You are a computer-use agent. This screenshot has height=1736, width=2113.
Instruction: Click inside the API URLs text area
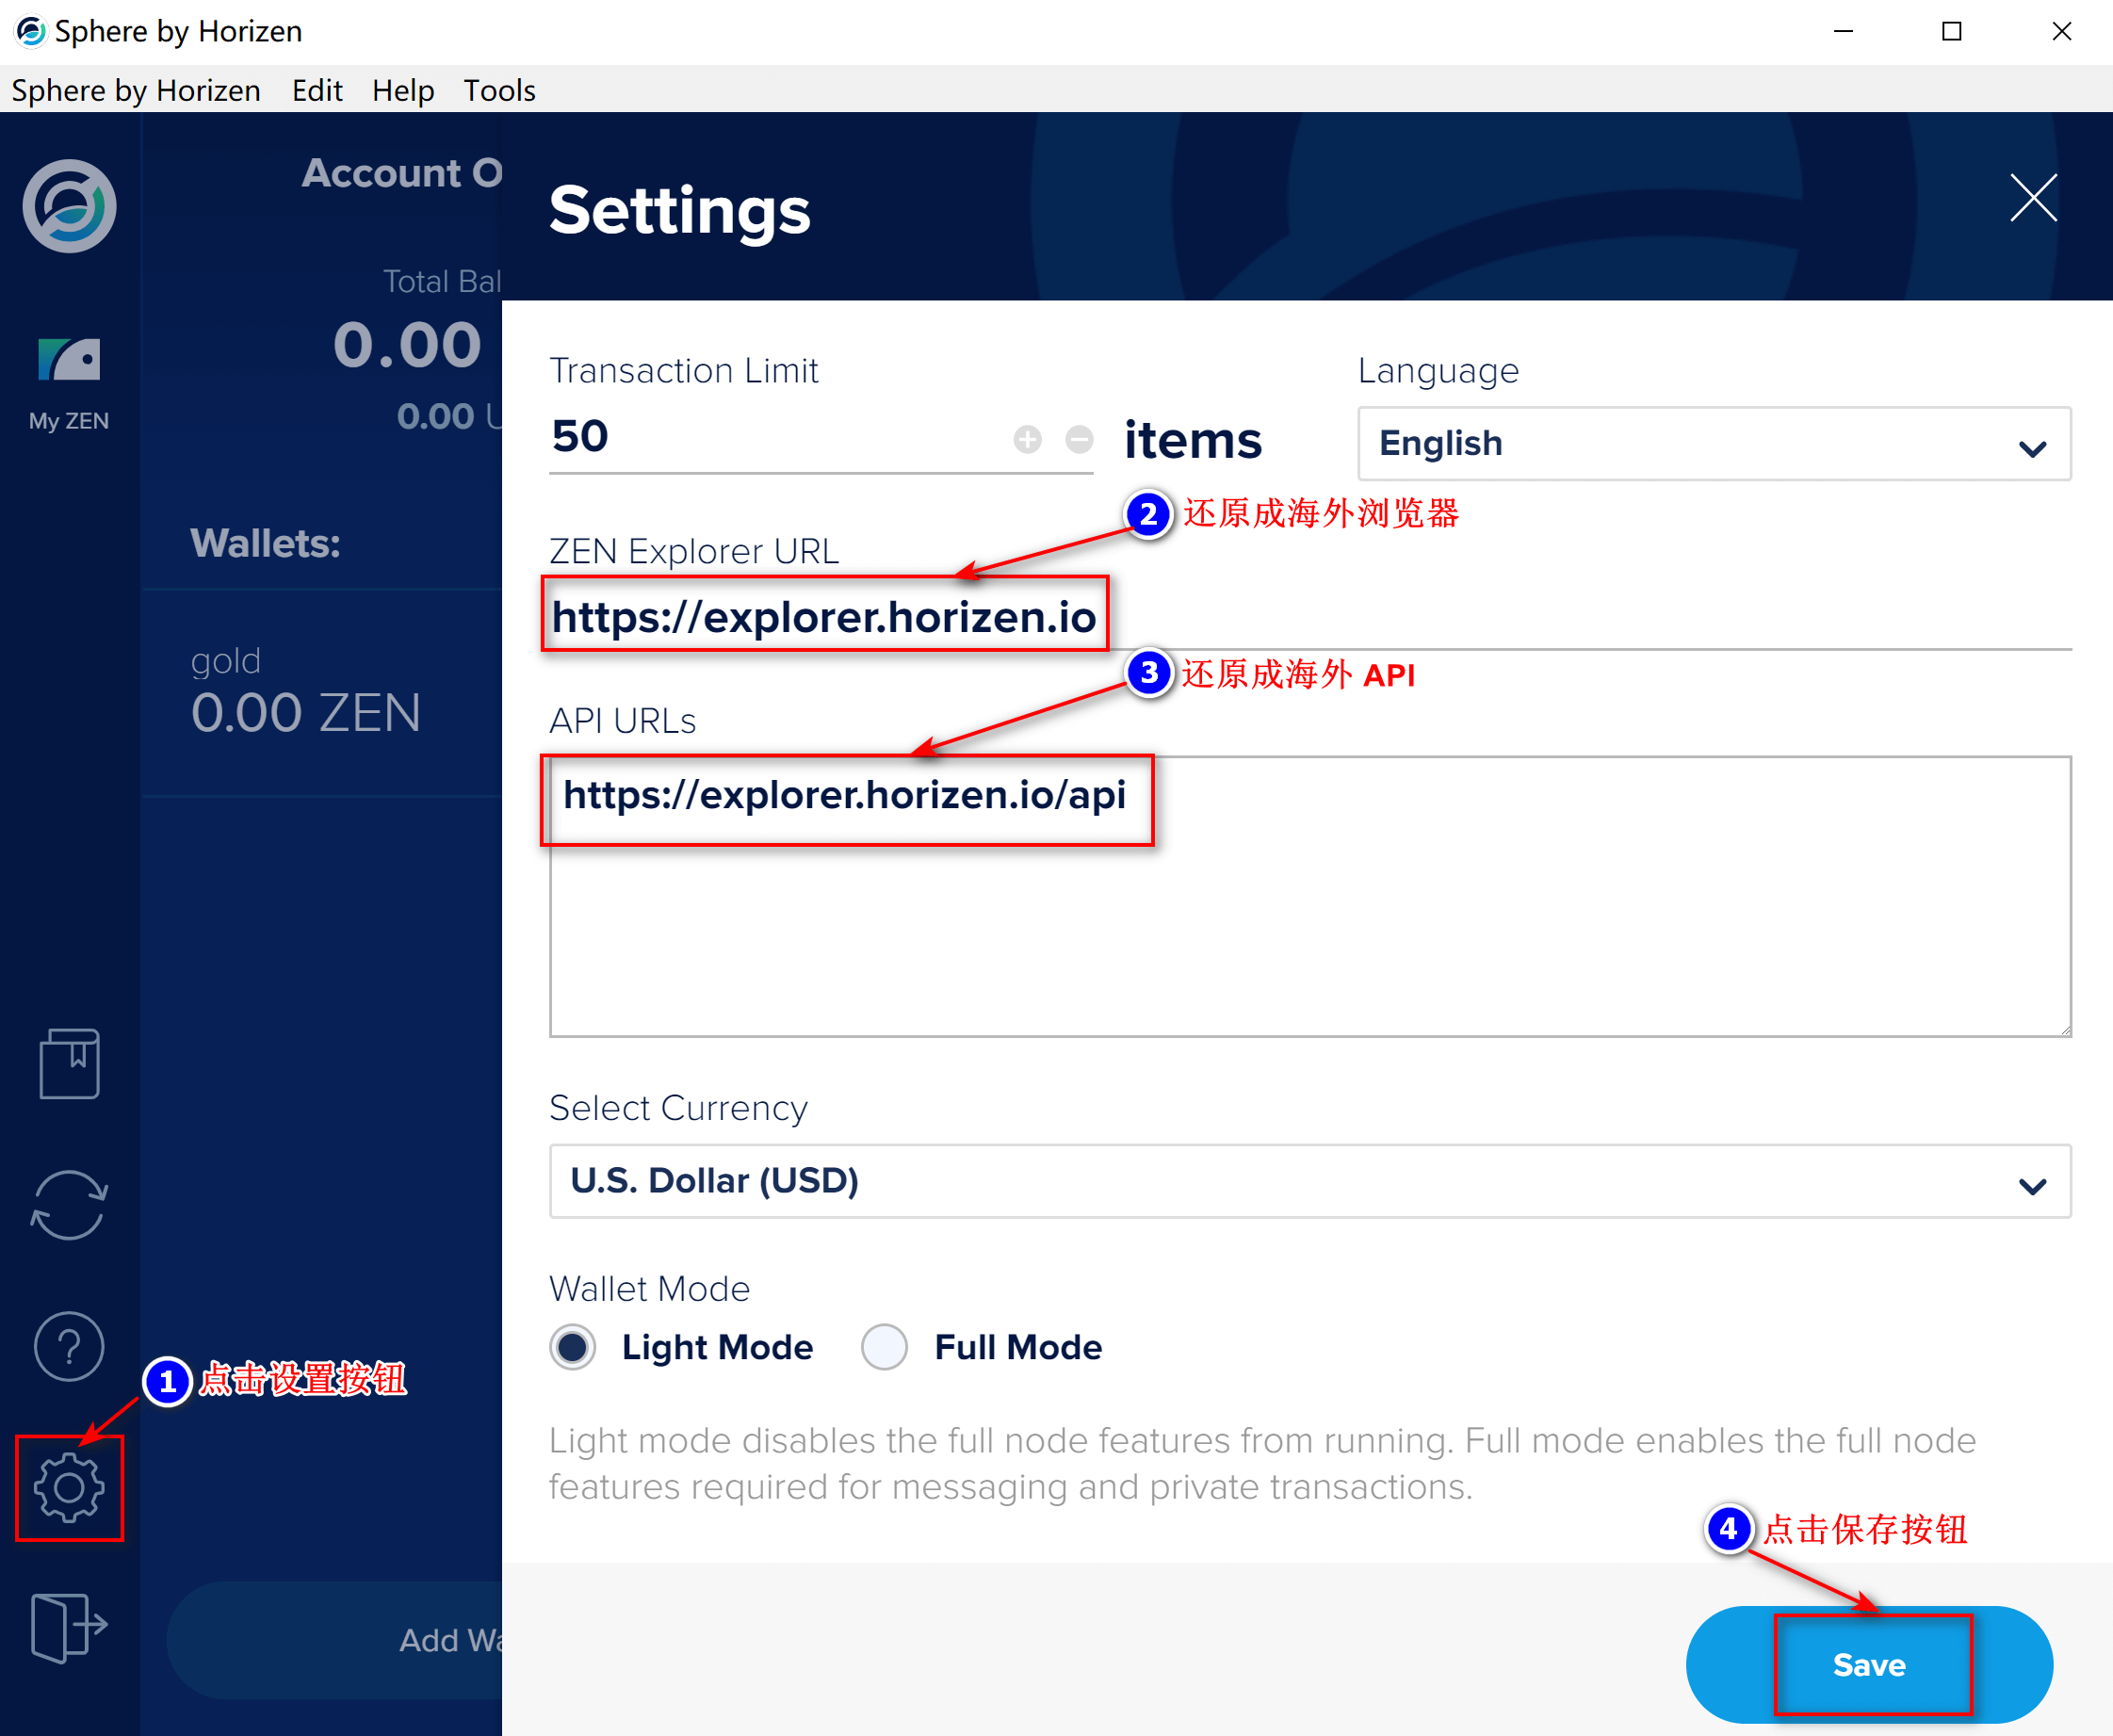point(1310,896)
